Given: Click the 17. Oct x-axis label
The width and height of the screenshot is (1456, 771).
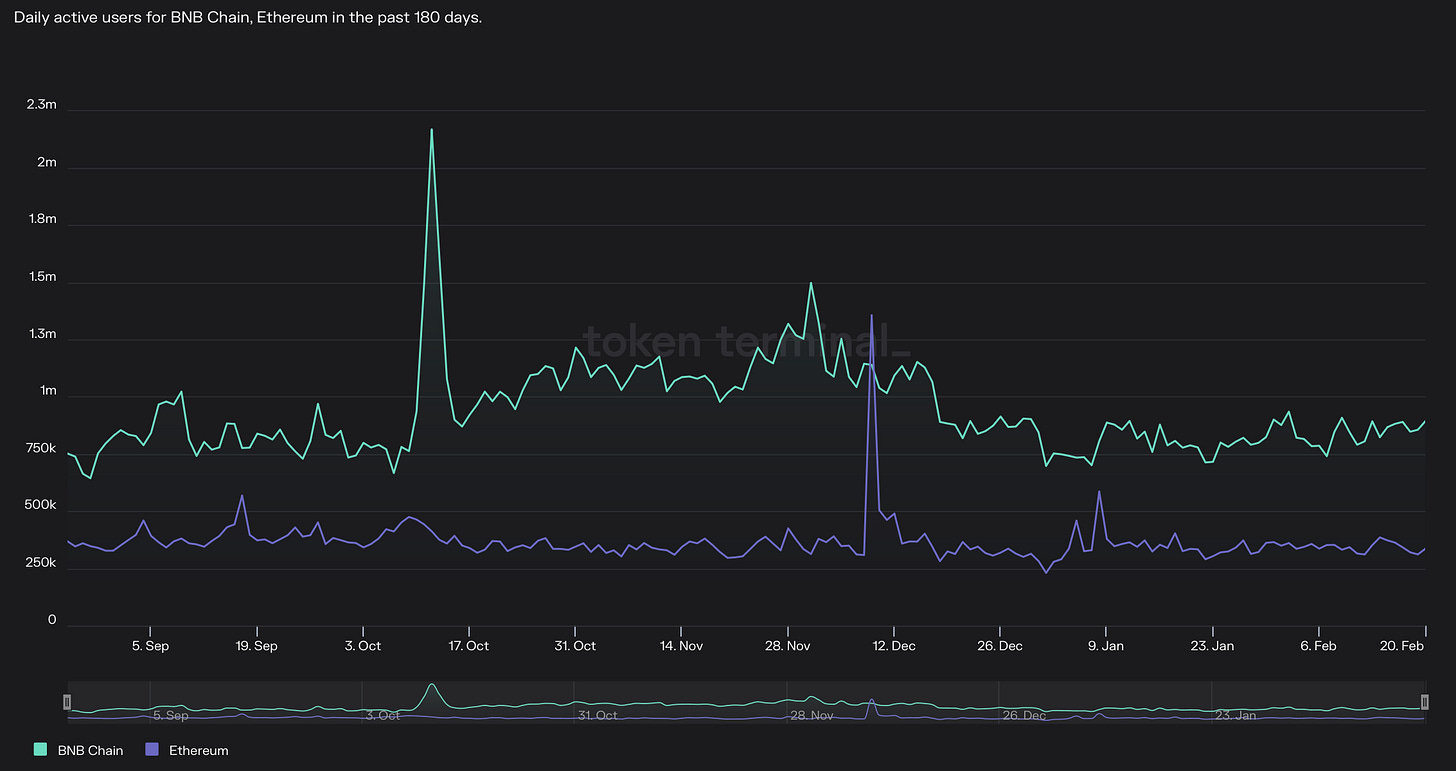Looking at the screenshot, I should 469,646.
